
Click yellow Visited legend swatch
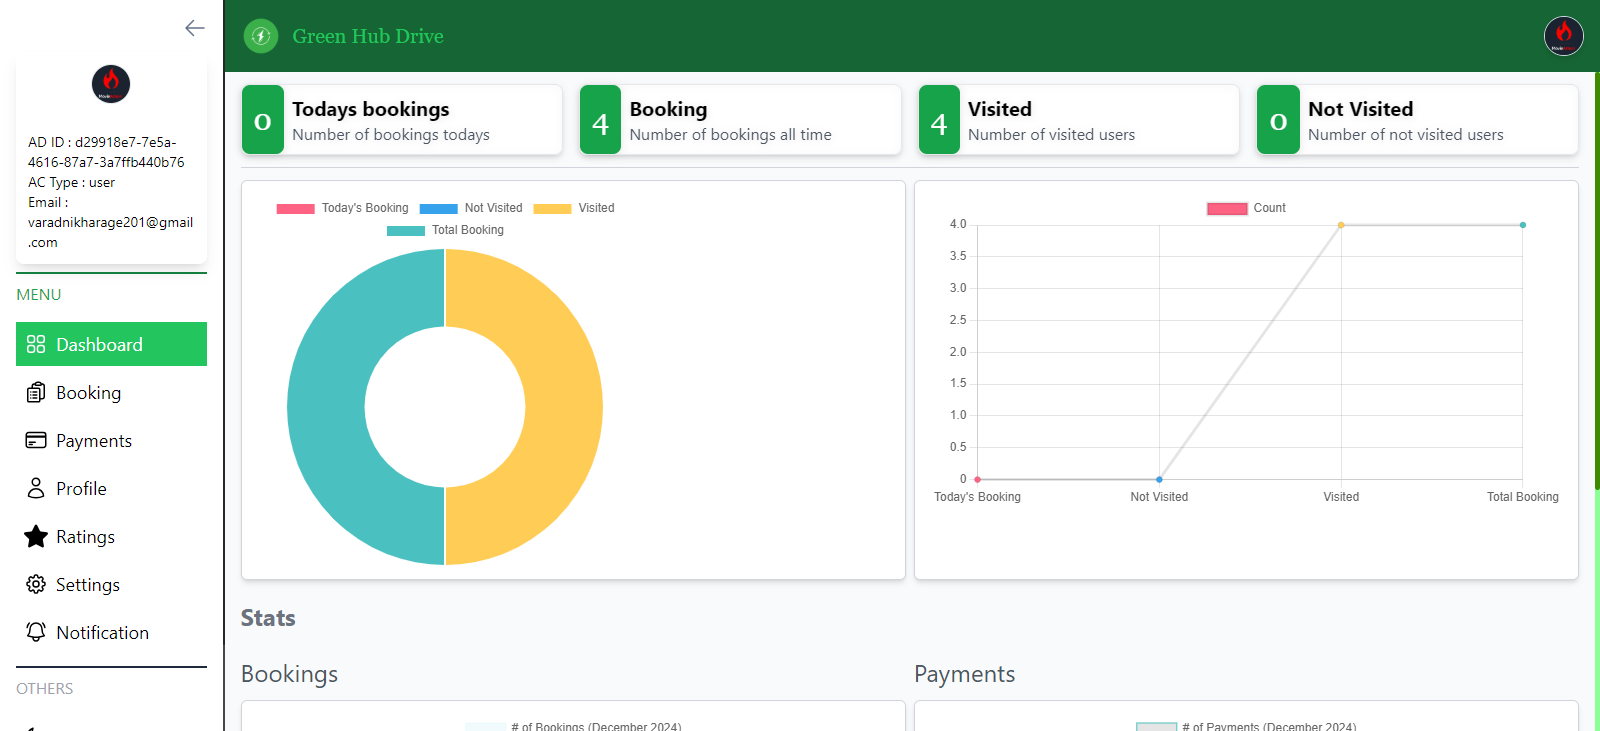552,209
